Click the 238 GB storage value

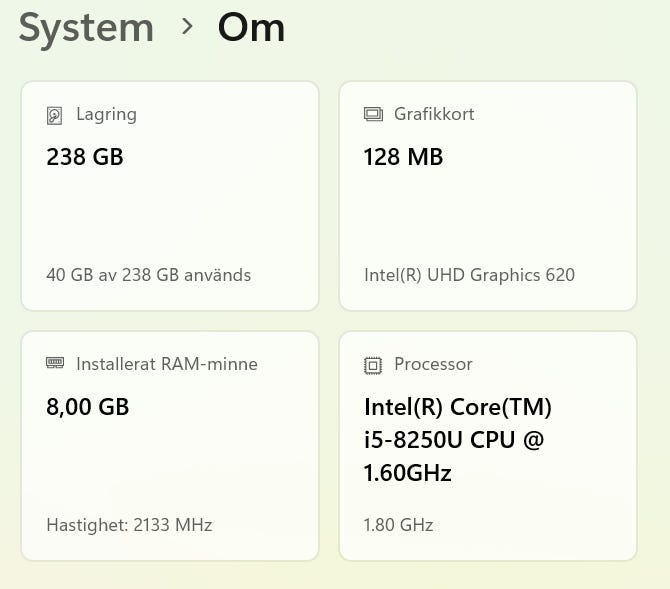click(x=85, y=157)
